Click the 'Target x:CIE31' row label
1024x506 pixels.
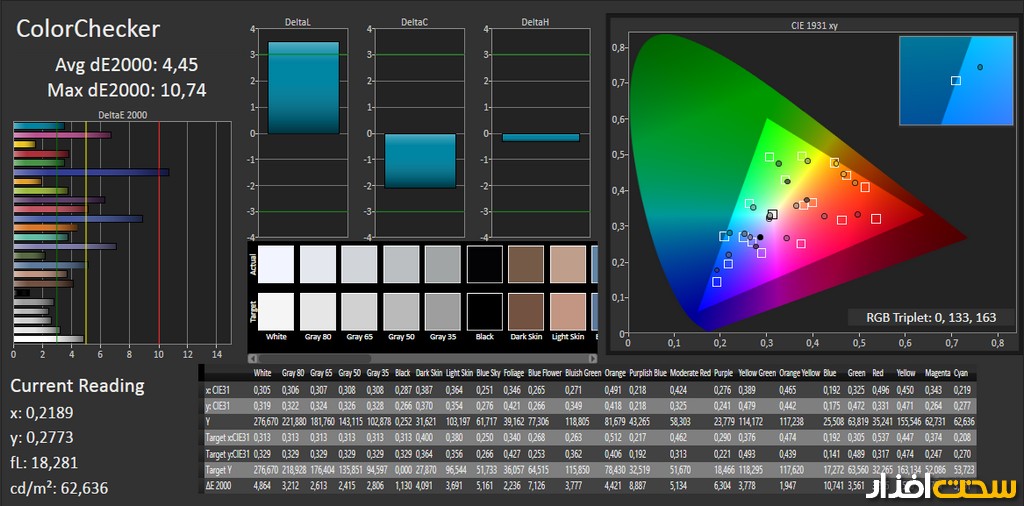click(227, 437)
